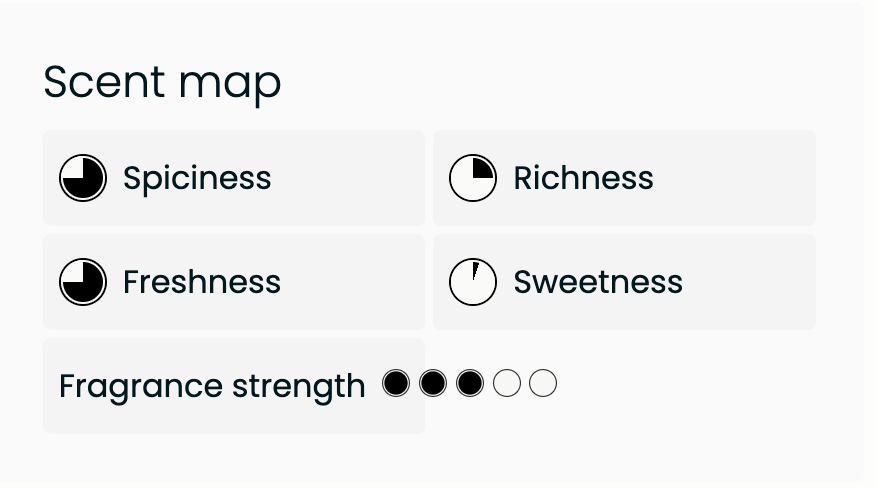Viewport: 876px width, 488px height.
Task: Choose the fifth empty strength dot
Action: (x=543, y=383)
